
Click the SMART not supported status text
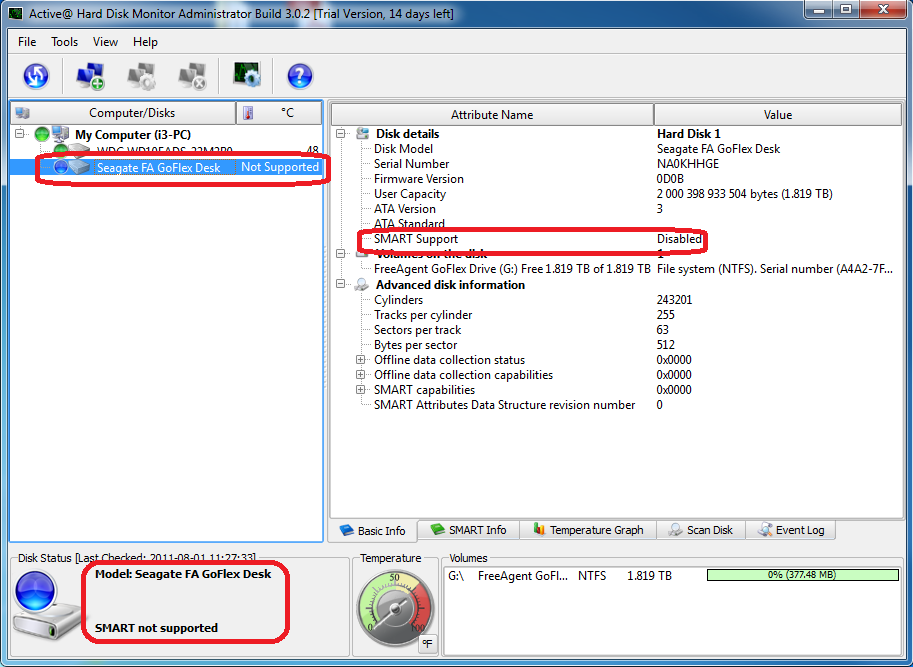click(156, 628)
